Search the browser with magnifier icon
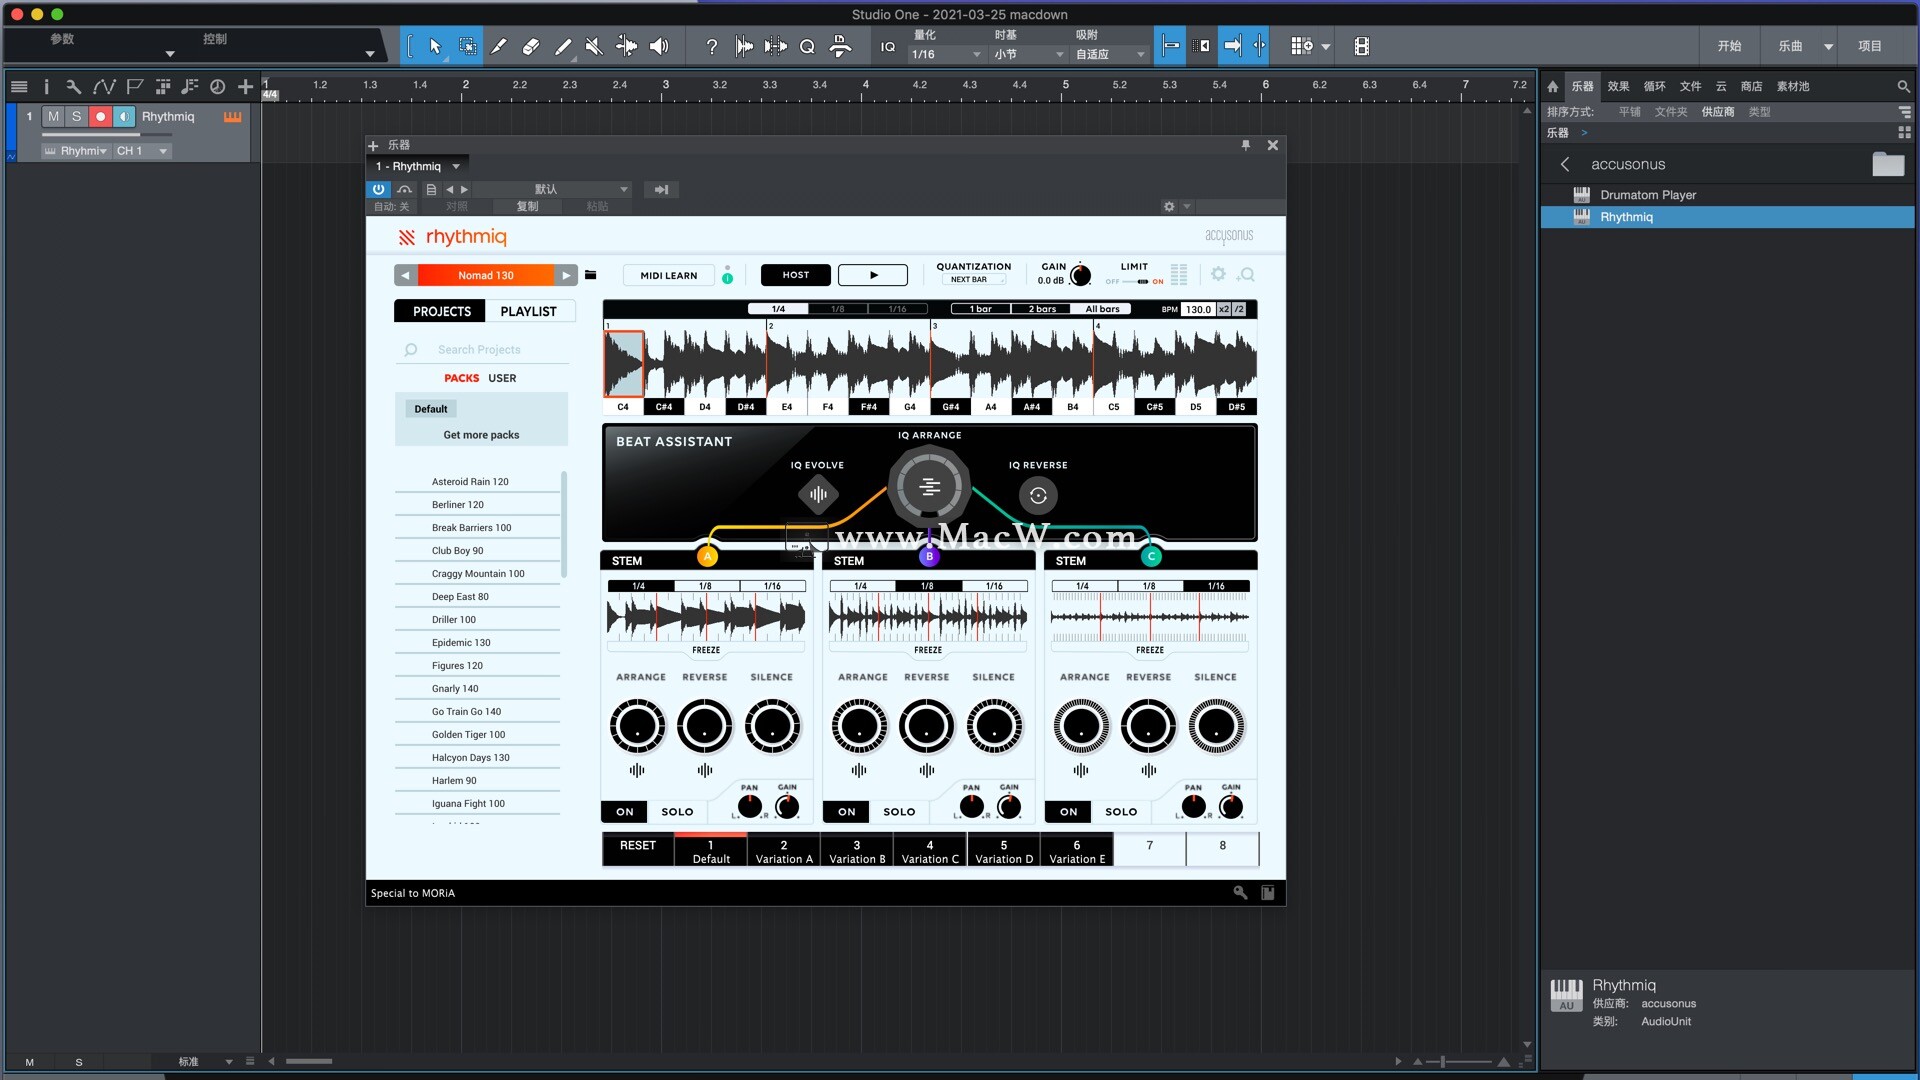 tap(1903, 87)
